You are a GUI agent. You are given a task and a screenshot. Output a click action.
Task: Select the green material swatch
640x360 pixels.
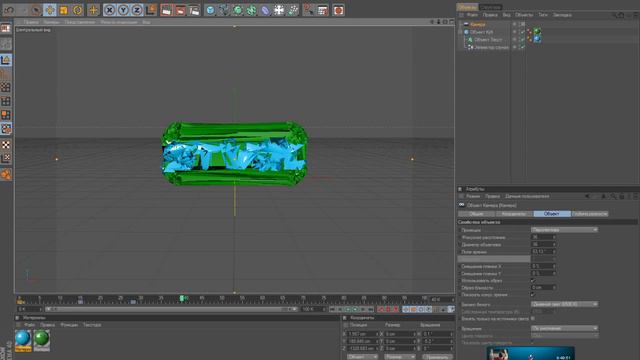pyautogui.click(x=41, y=340)
